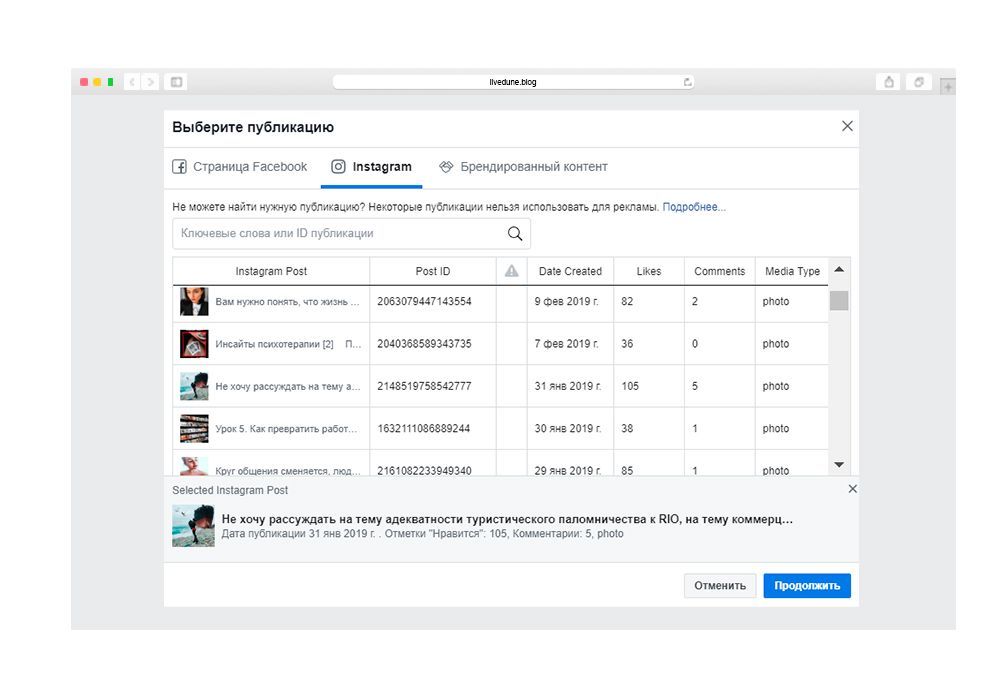Screen dimensions: 1000x700
Task: Click the Отменить button
Action: (x=720, y=586)
